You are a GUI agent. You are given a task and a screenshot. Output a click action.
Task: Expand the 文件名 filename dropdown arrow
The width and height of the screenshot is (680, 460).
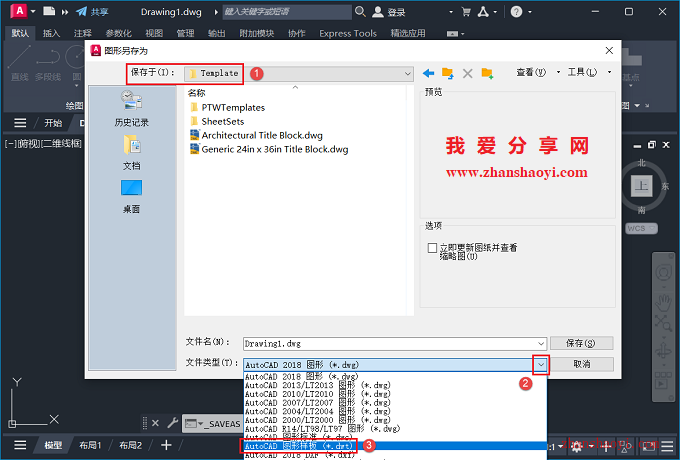[x=541, y=343]
